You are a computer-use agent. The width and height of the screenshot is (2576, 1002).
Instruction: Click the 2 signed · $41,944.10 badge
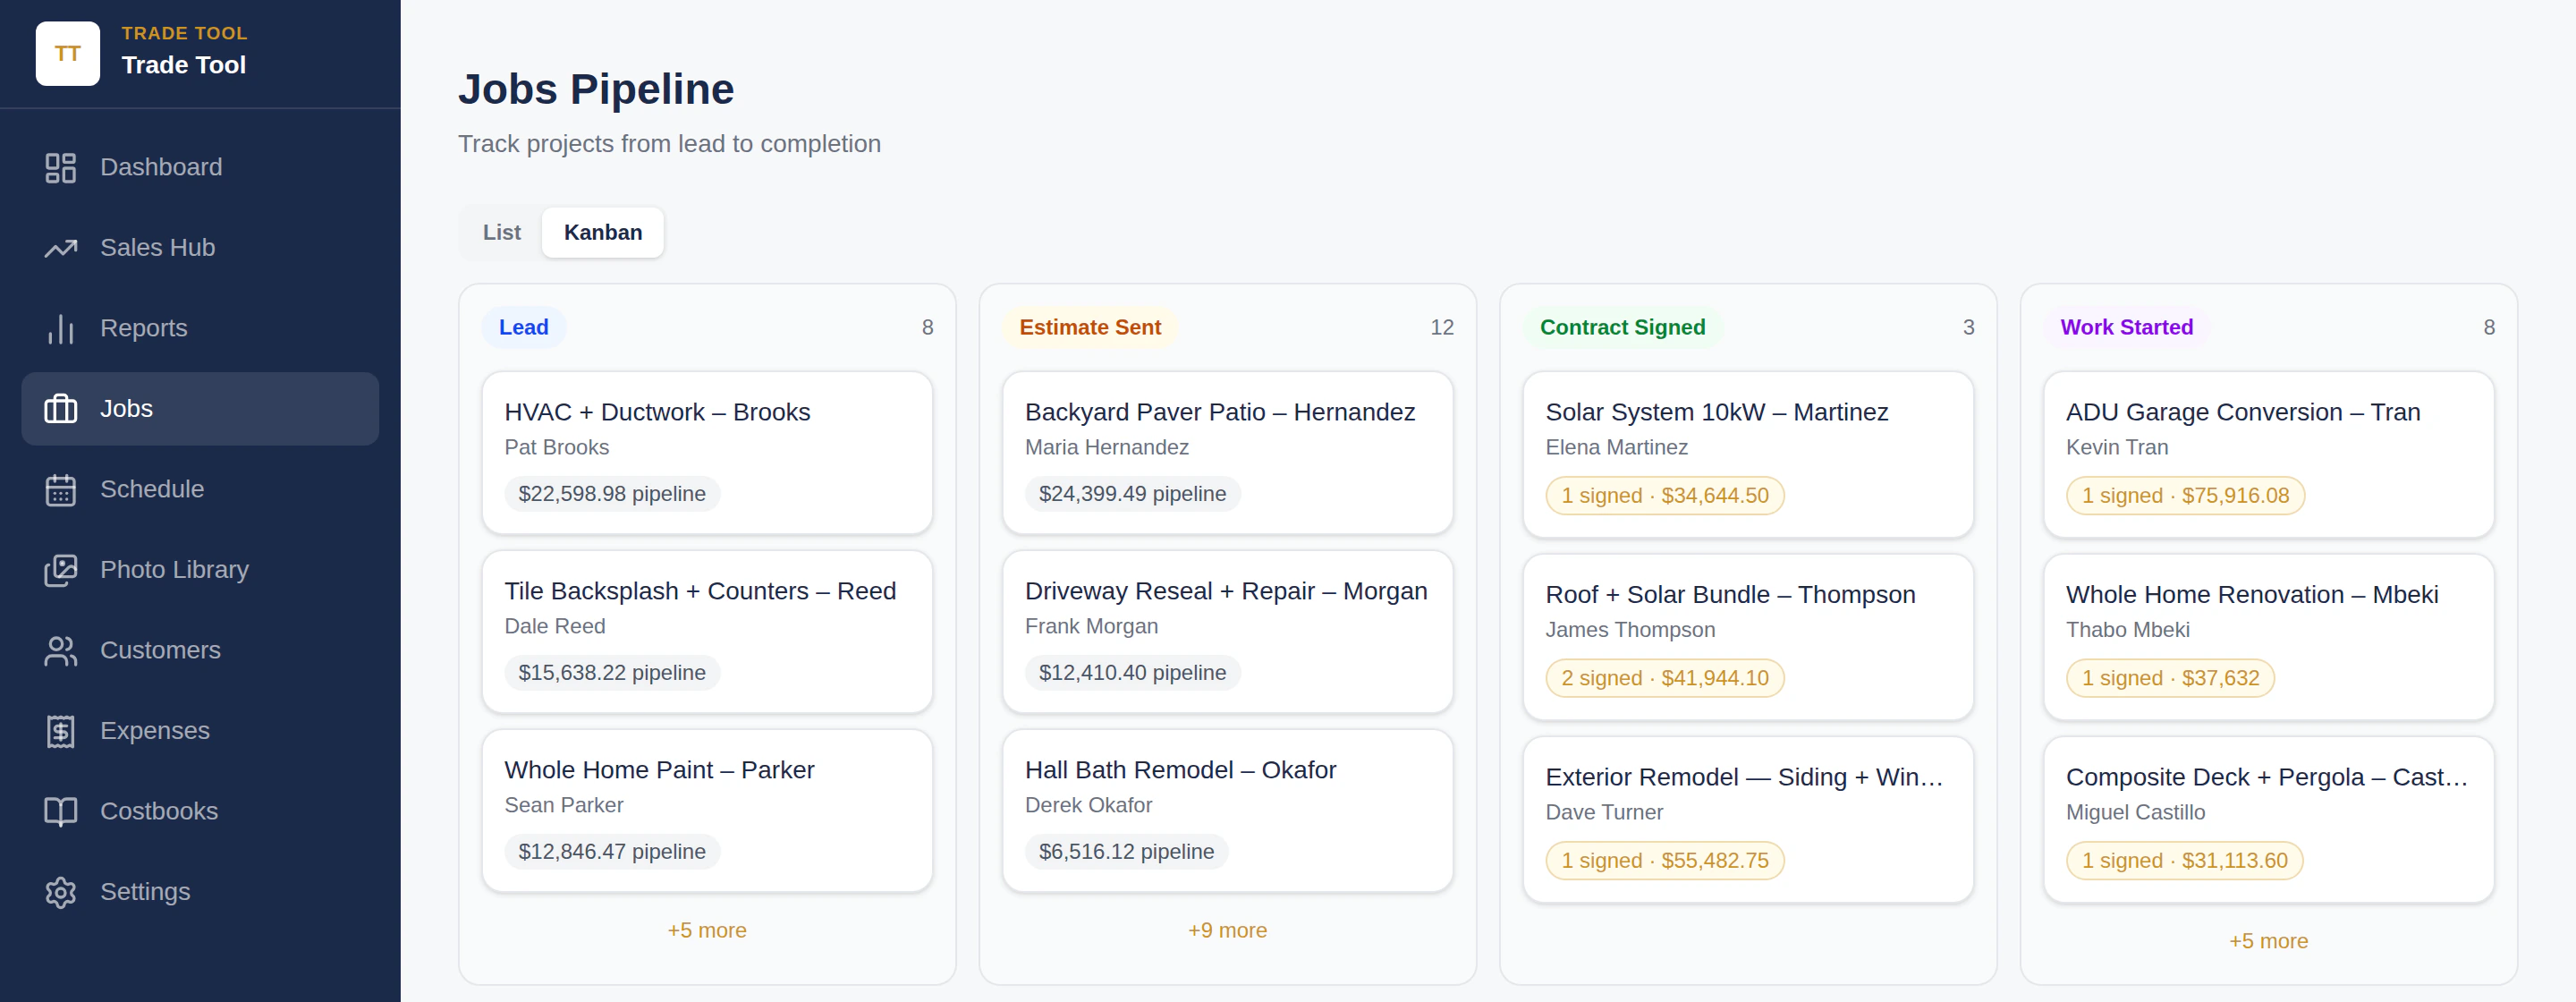click(1665, 678)
